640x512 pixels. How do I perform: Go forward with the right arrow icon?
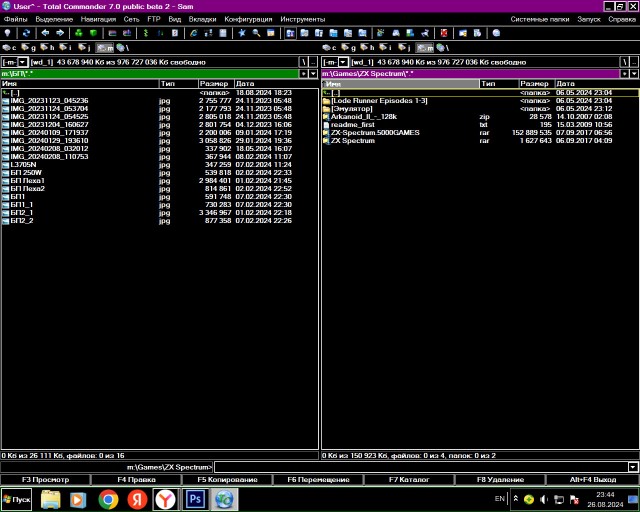click(x=60, y=33)
